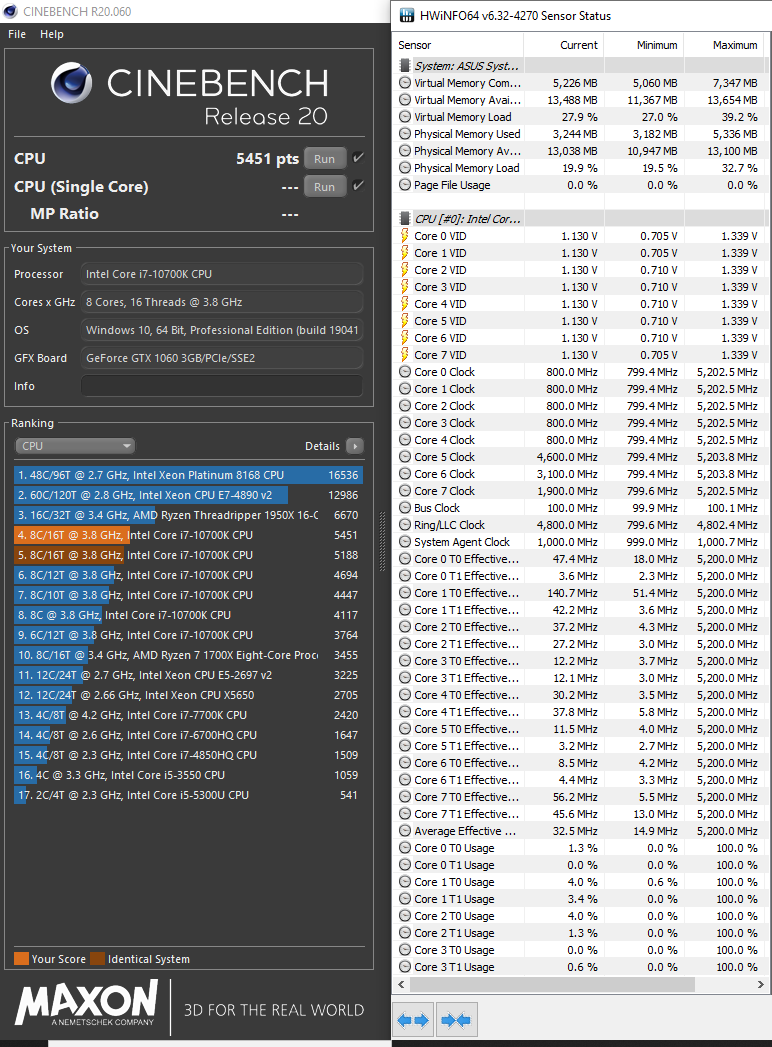Select the Physical Memory Load row
Image resolution: width=772 pixels, height=1047 pixels.
[x=579, y=168]
